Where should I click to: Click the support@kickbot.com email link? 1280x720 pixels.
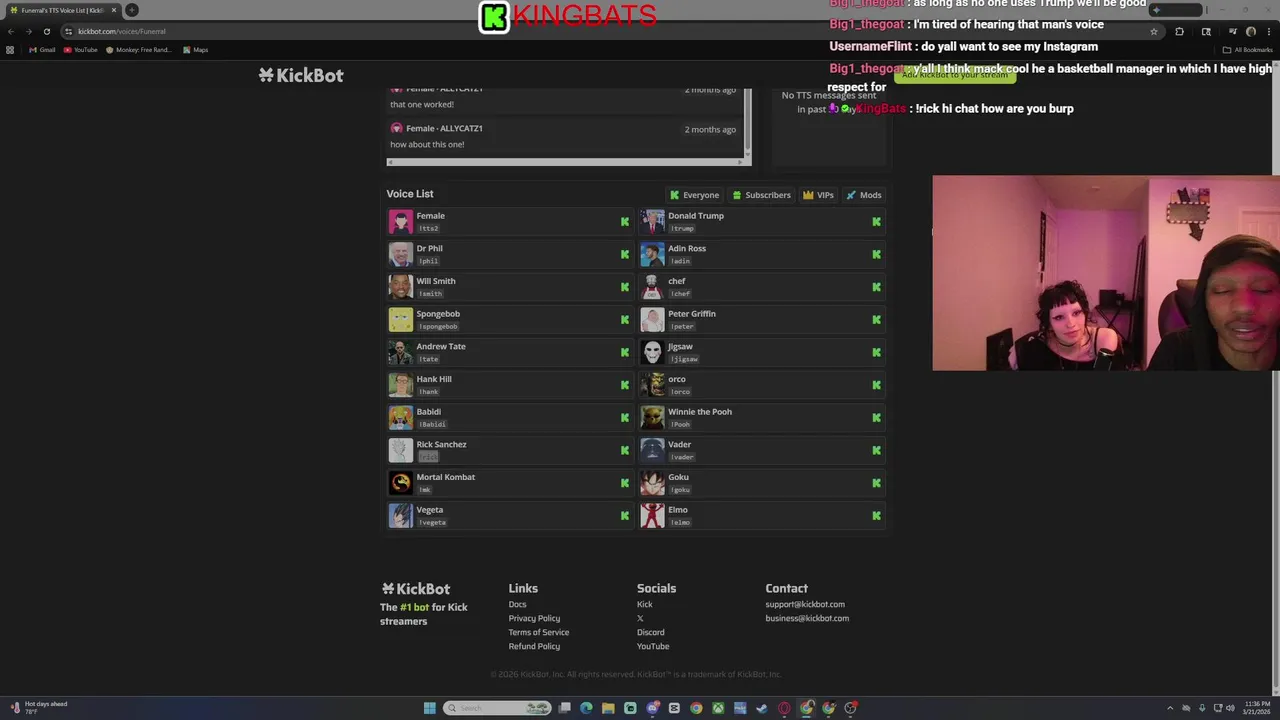coord(805,604)
